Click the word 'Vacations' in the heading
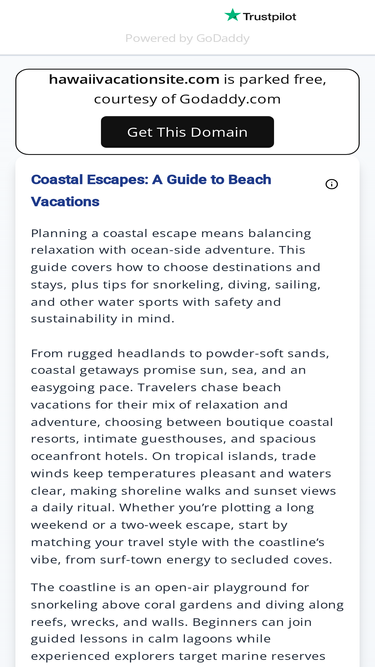 click(x=65, y=202)
